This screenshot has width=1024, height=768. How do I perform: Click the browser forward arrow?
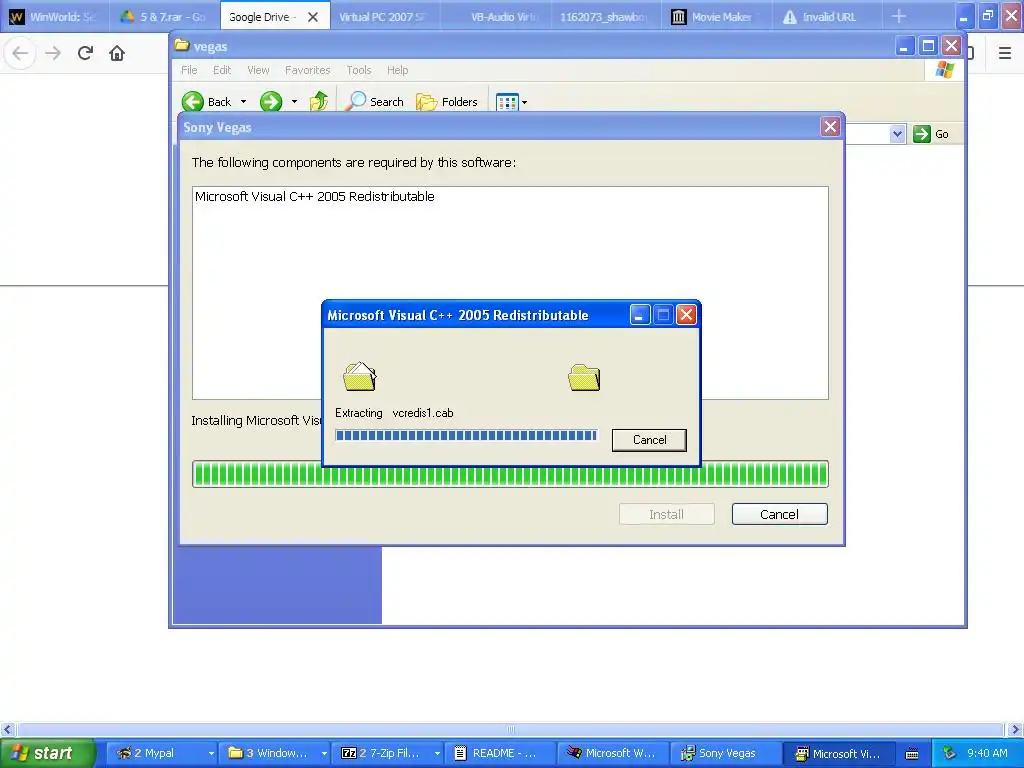click(54, 53)
